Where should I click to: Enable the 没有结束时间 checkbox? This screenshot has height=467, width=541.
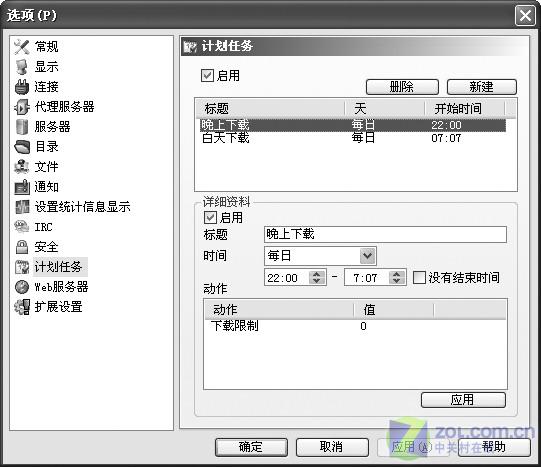point(419,277)
